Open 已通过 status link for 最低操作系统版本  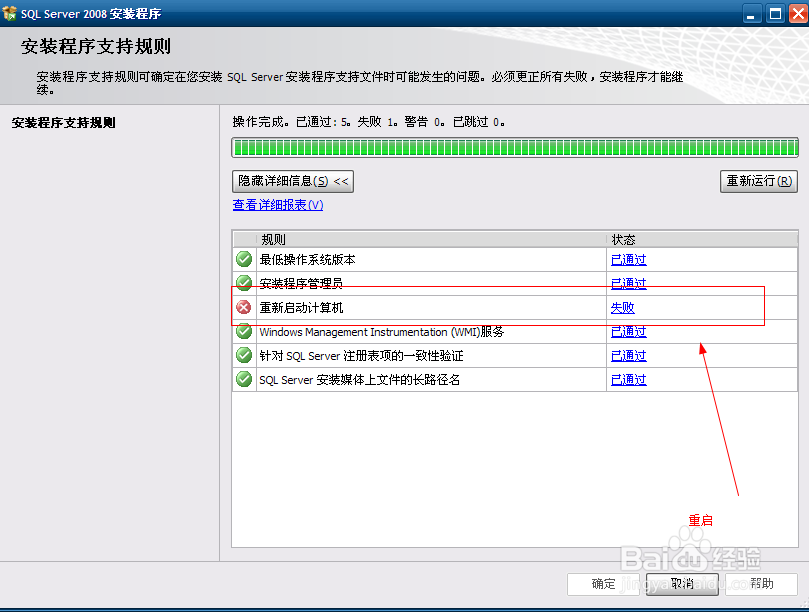click(x=628, y=260)
